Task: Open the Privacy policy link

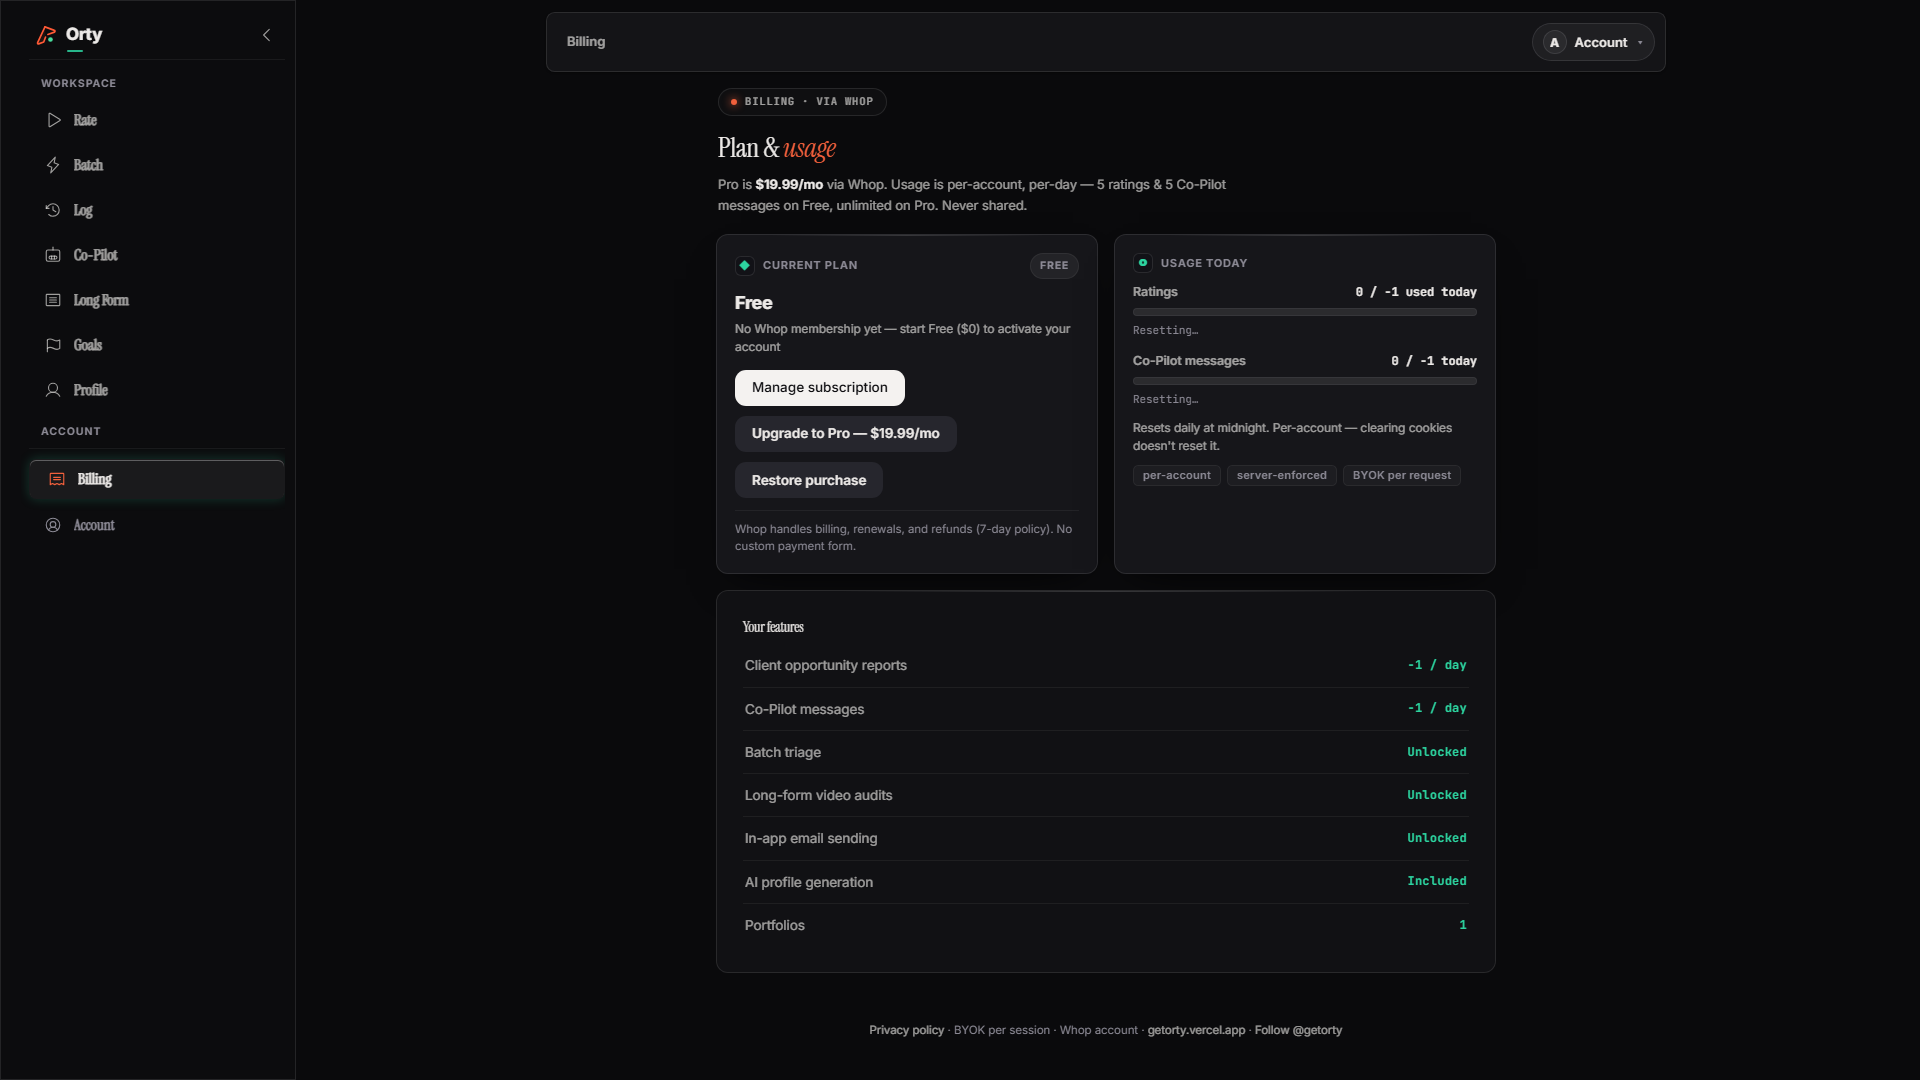Action: (x=906, y=1030)
